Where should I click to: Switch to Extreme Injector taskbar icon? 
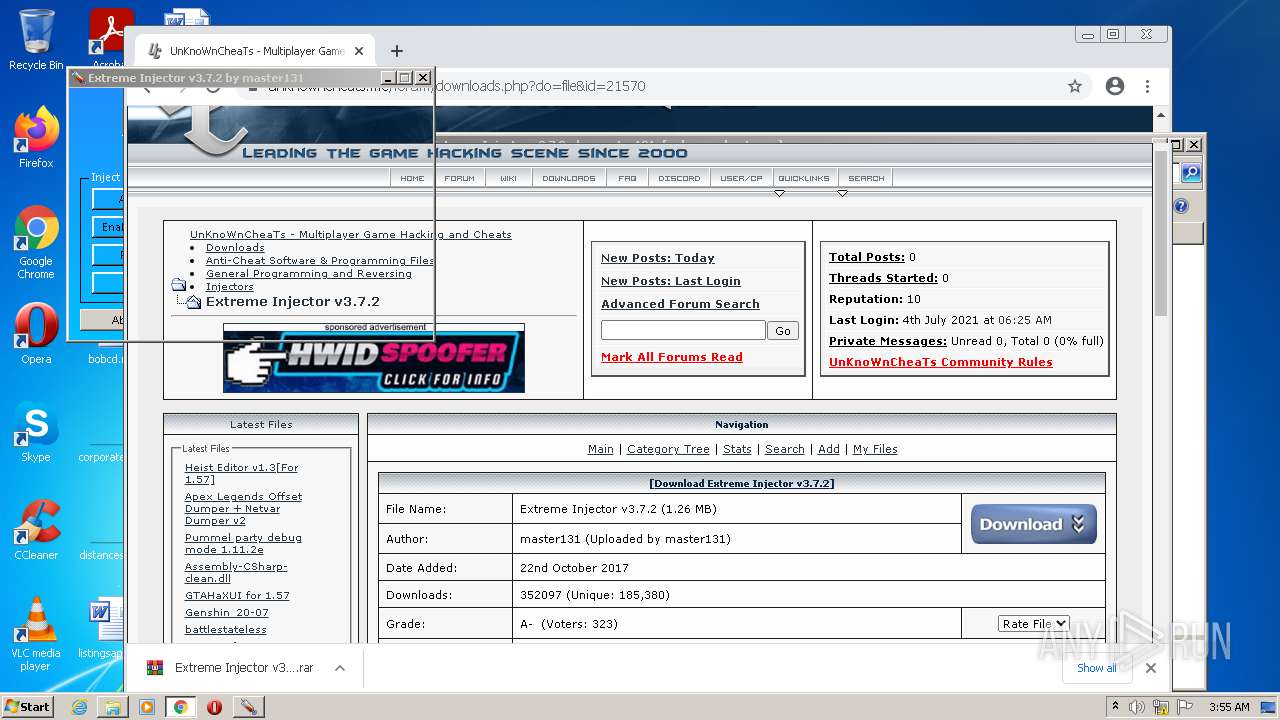pyautogui.click(x=248, y=707)
